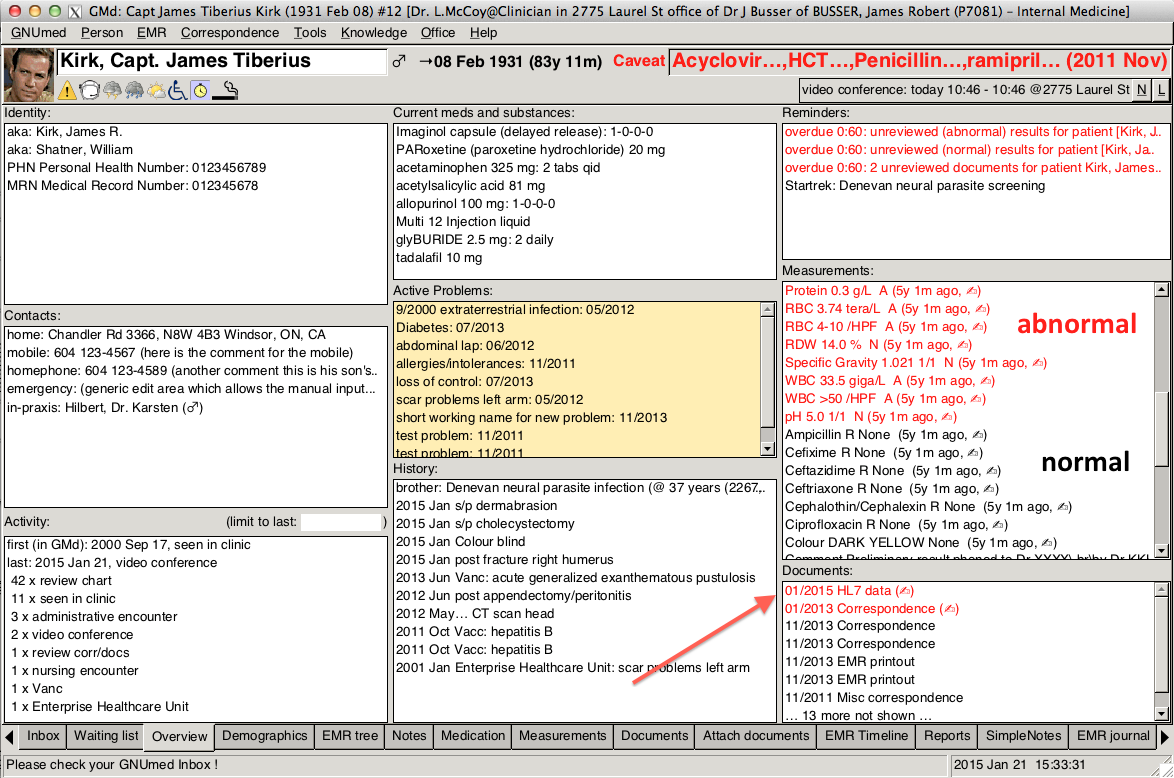Select 'PHN Personal Health Number: 0123456789' identity row
Image resolution: width=1174 pixels, height=778 pixels.
136,168
